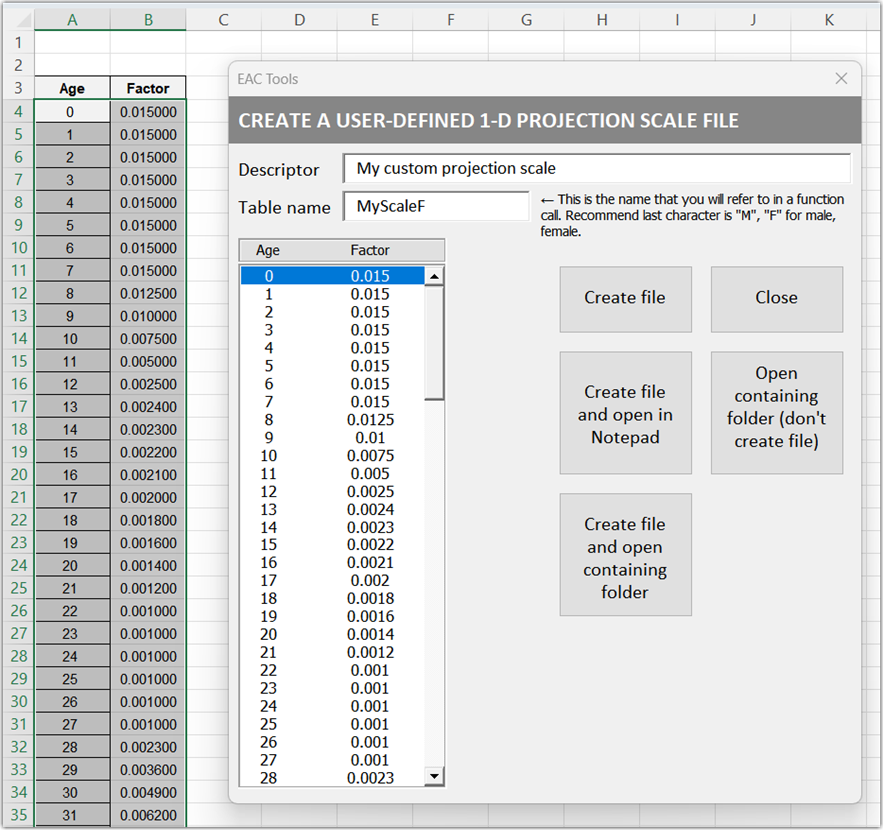Click Create file and open in Notepad
The height and width of the screenshot is (831, 884).
coord(625,413)
